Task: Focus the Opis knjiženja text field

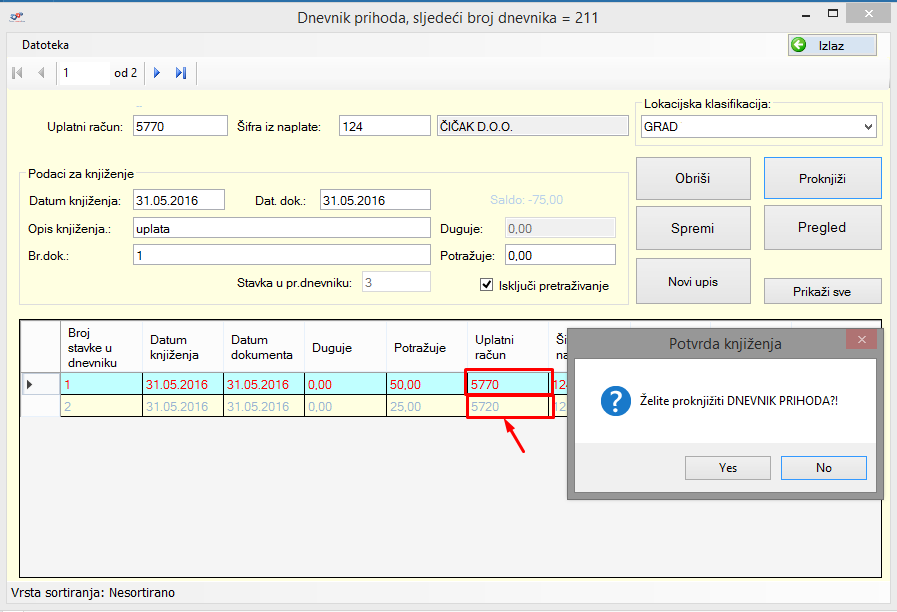Action: coord(281,228)
